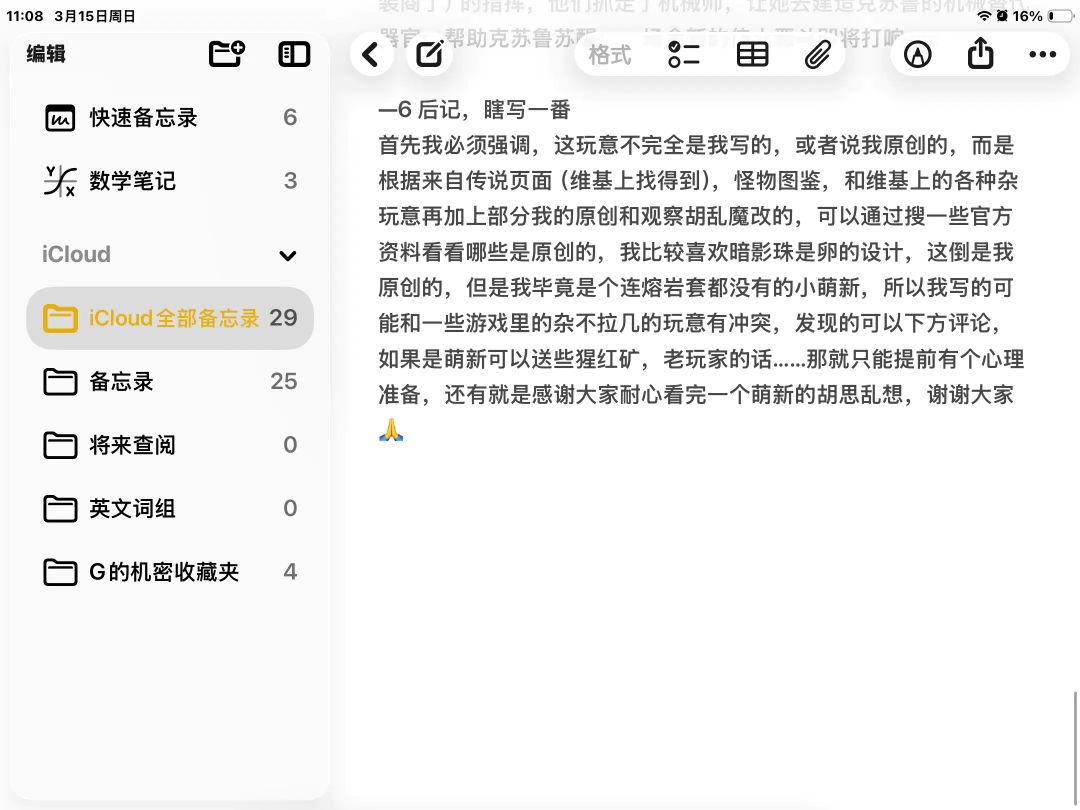1080x810 pixels.
Task: Insert a checklist
Action: [683, 54]
